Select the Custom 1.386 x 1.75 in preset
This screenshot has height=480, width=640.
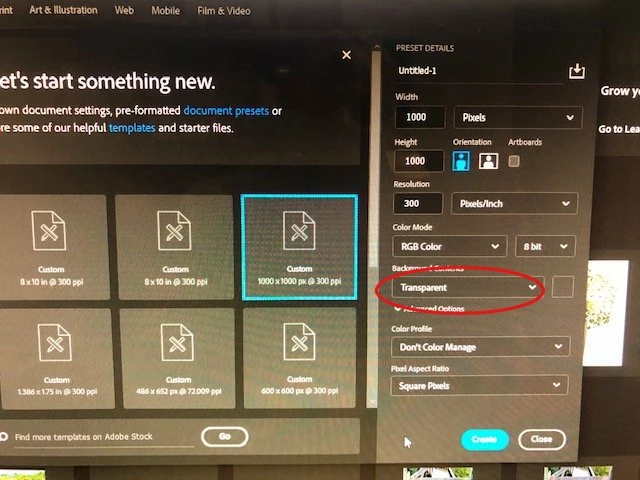point(57,358)
